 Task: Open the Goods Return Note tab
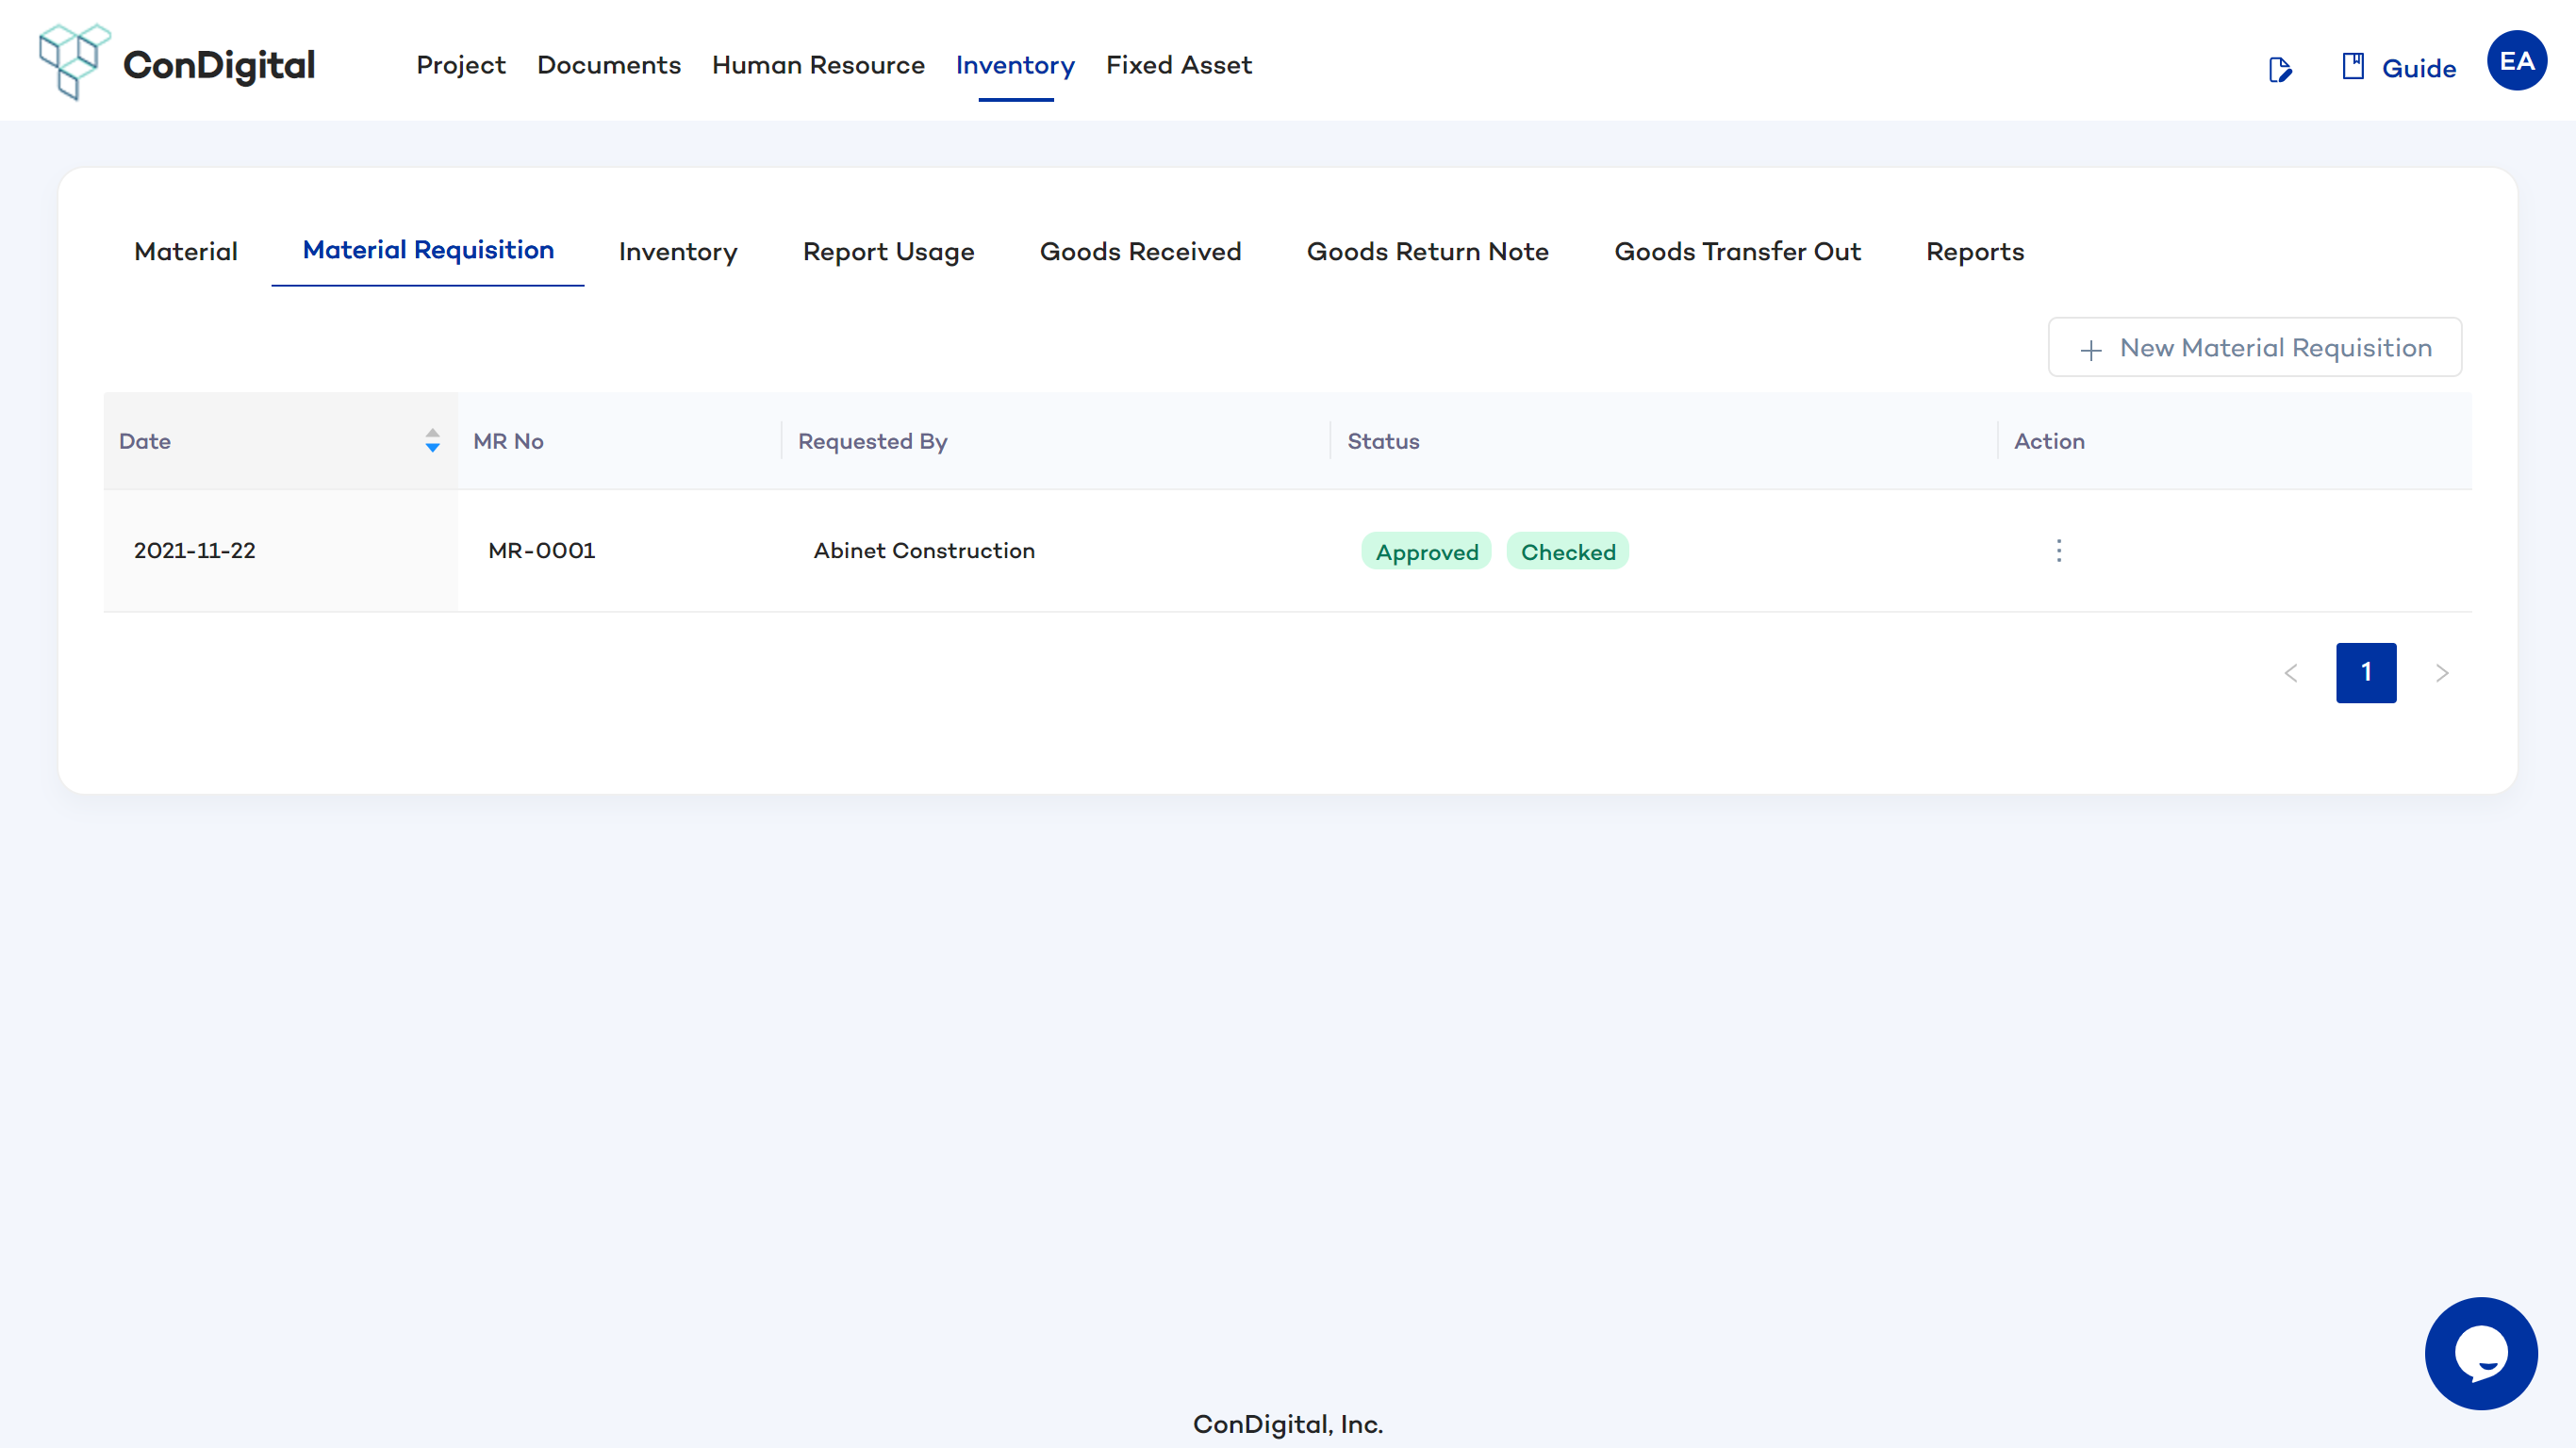tap(1427, 251)
